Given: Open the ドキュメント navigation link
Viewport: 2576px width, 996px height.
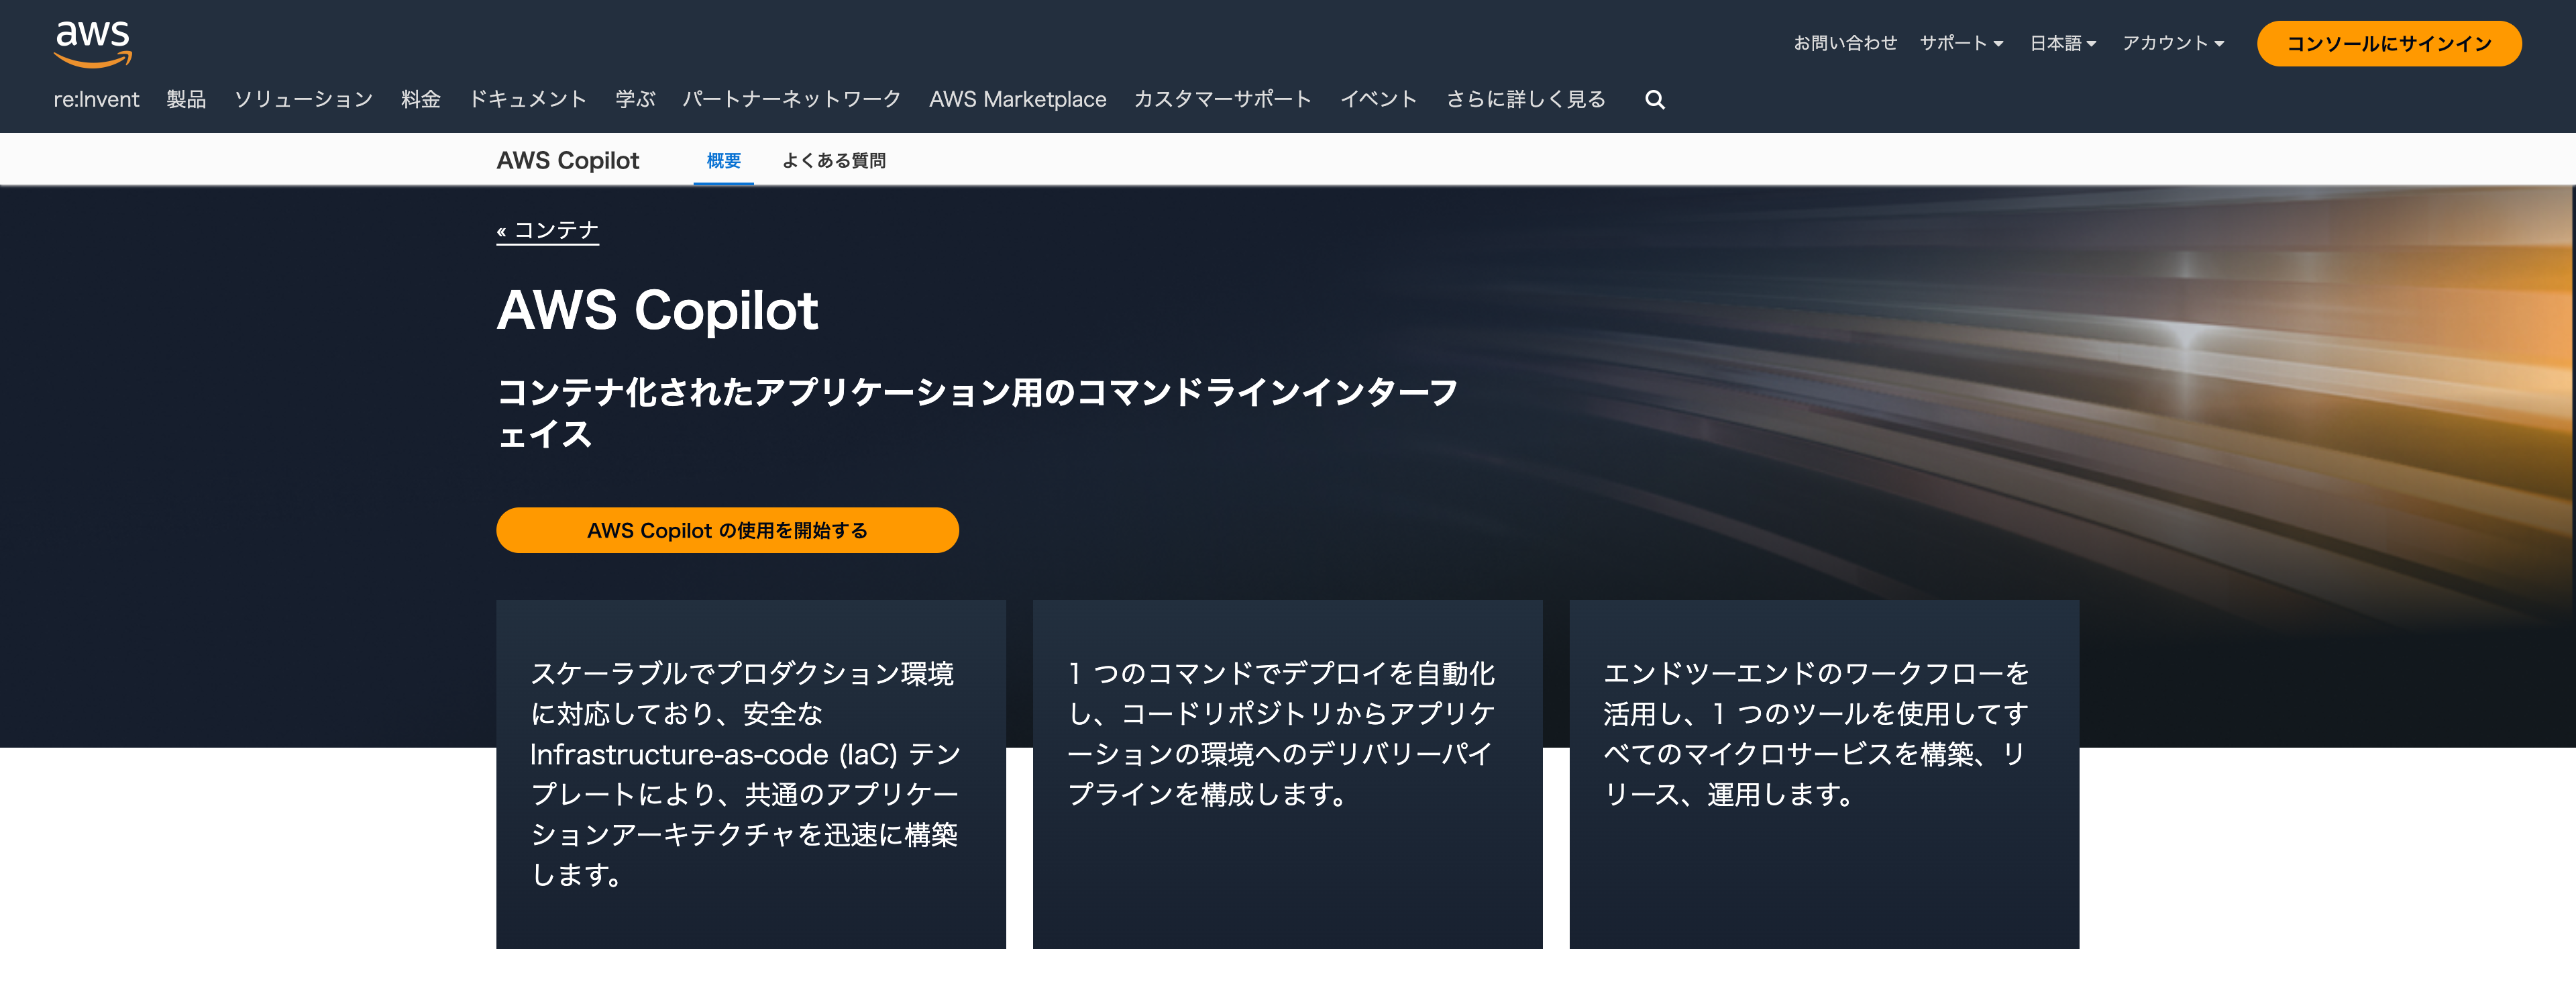Looking at the screenshot, I should tap(529, 99).
